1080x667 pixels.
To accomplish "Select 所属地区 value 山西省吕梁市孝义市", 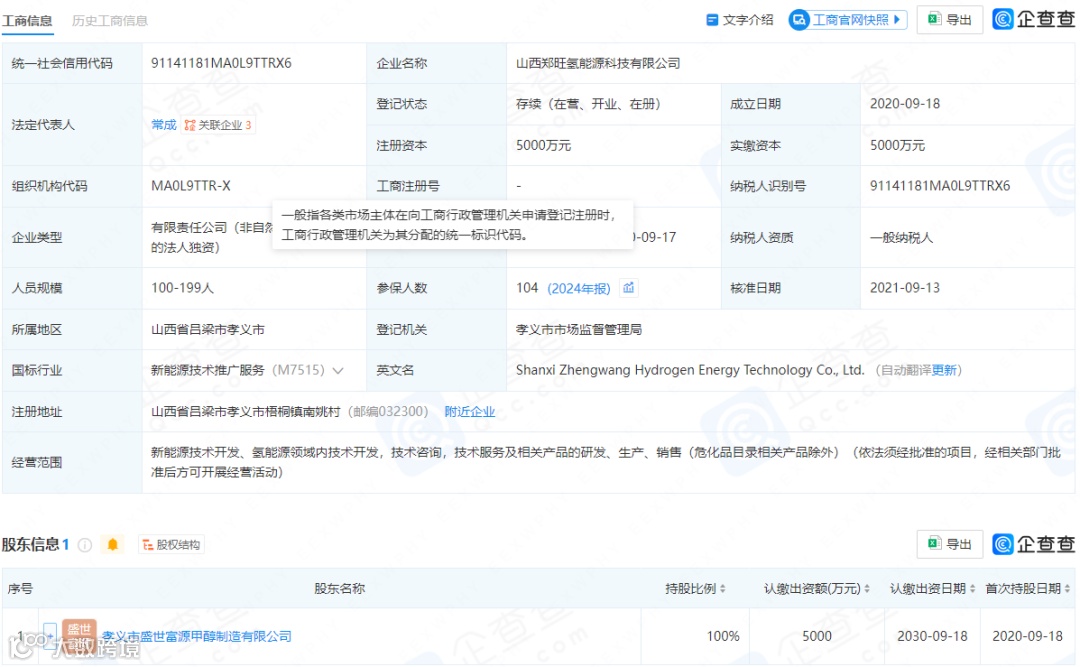I will (208, 330).
